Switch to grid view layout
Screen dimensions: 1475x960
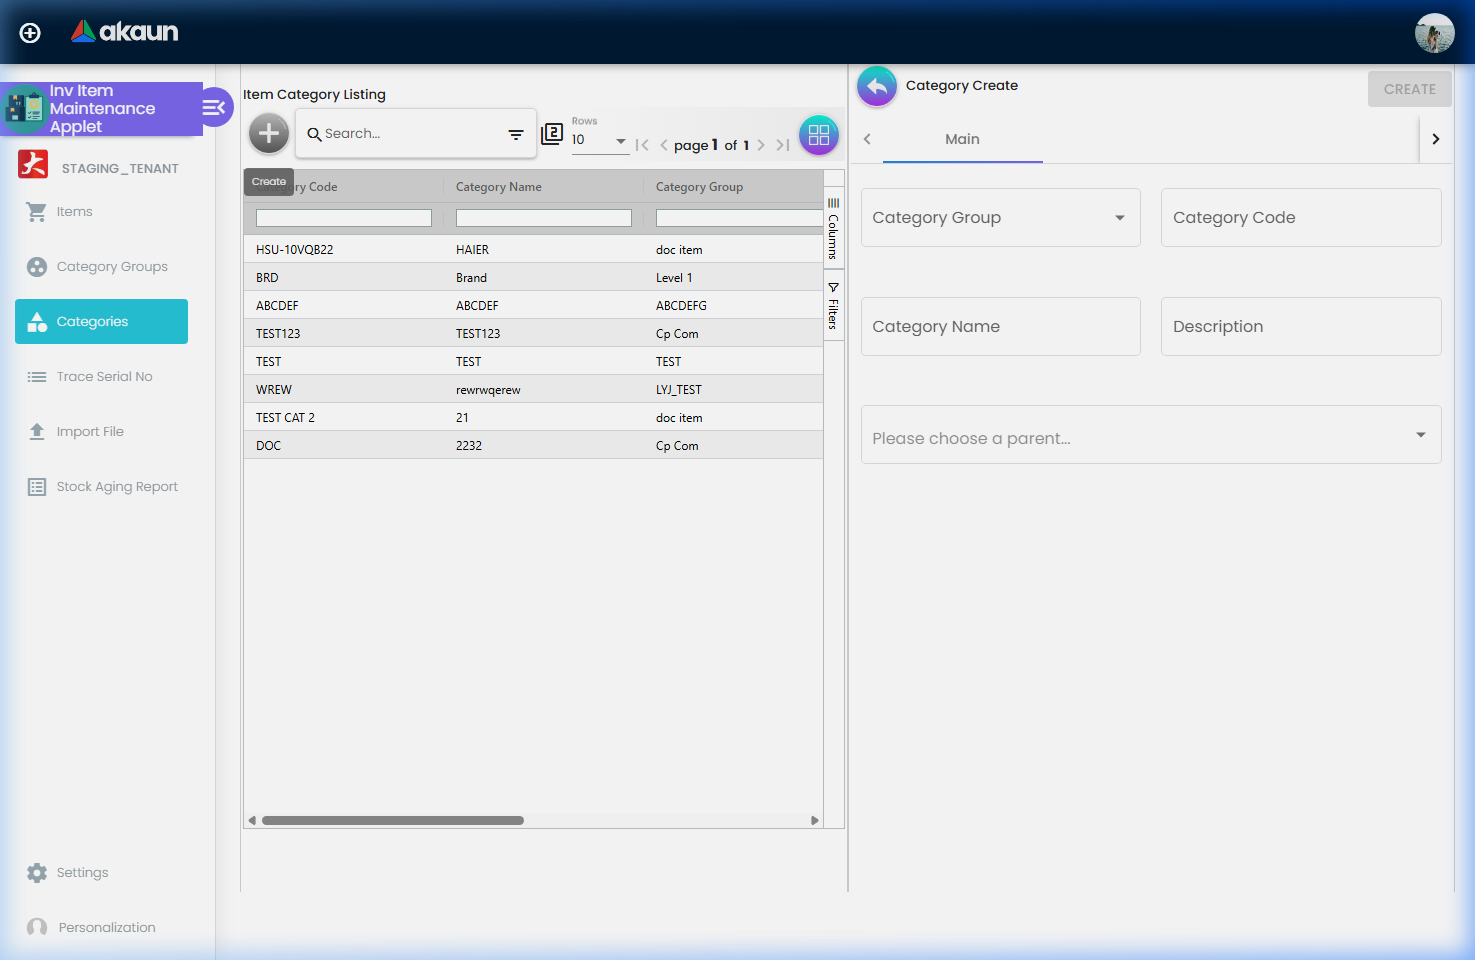(819, 135)
